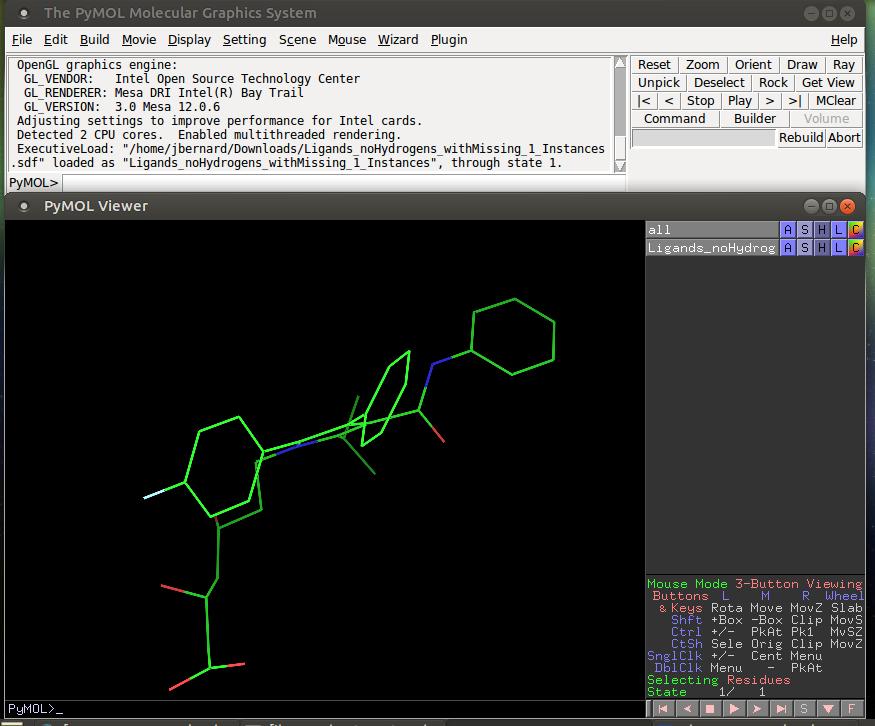The width and height of the screenshot is (875, 726).
Task: Toggle the Rock animation button
Action: click(773, 83)
